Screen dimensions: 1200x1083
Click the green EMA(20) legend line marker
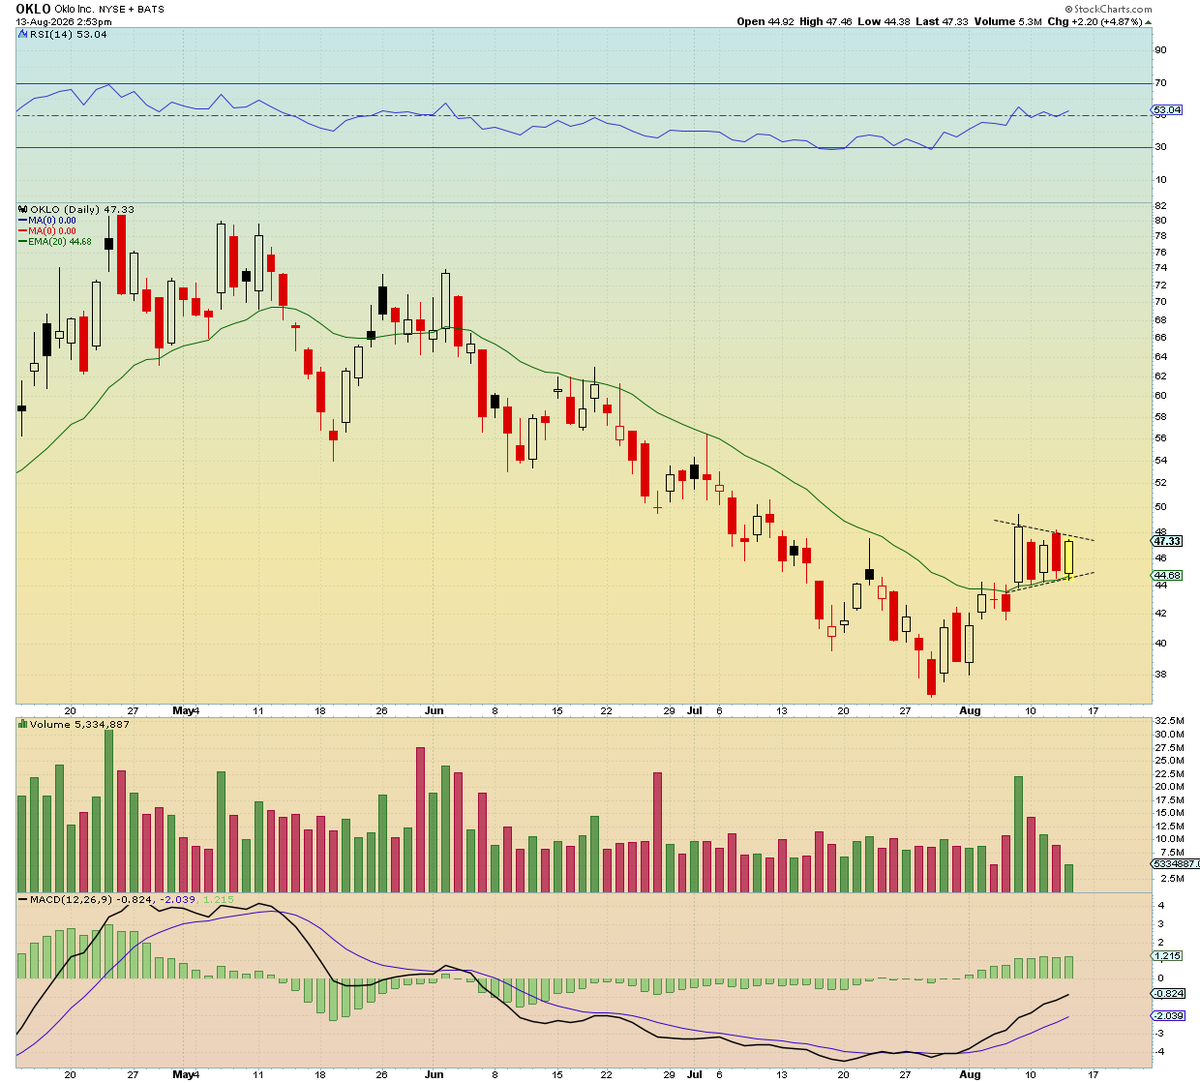tap(22, 241)
